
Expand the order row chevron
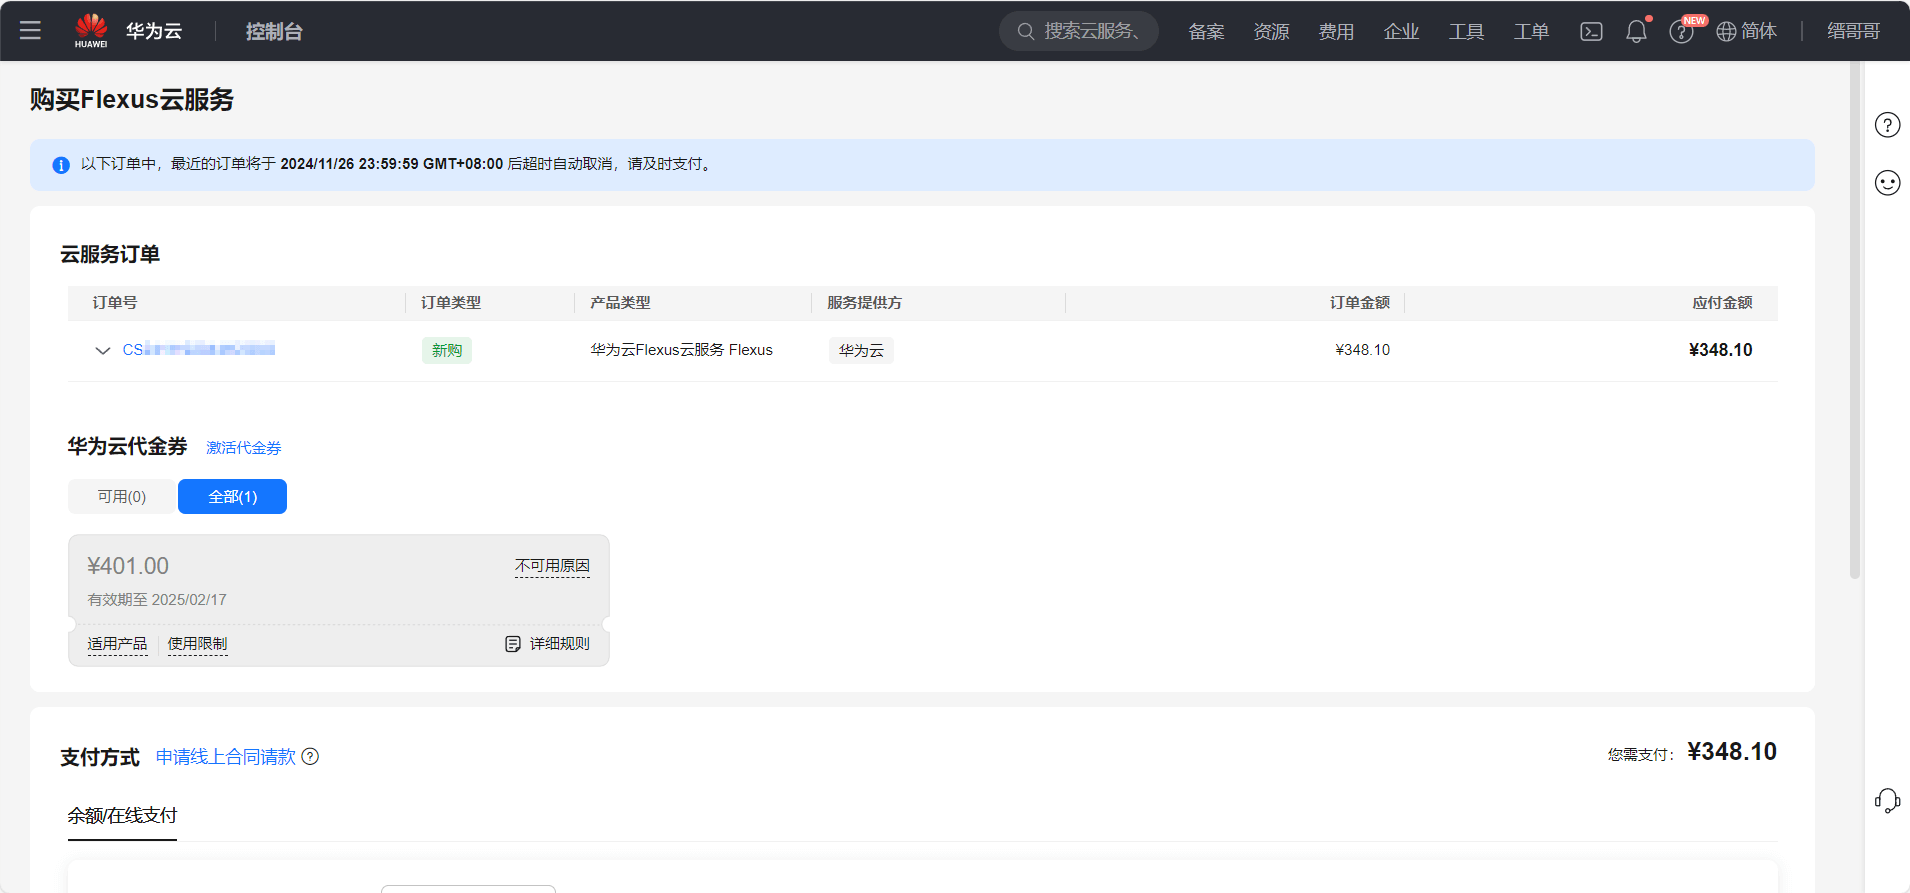102,351
